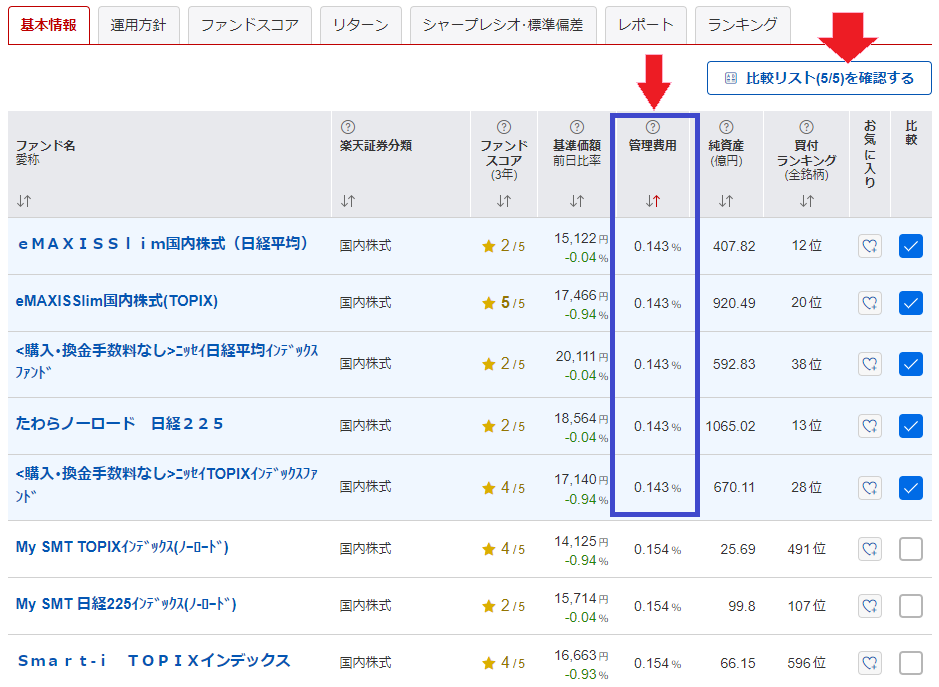
Task: Uncheck compare box for ニッセイTOPIXインデックスファンド
Action: pyautogui.click(x=910, y=488)
